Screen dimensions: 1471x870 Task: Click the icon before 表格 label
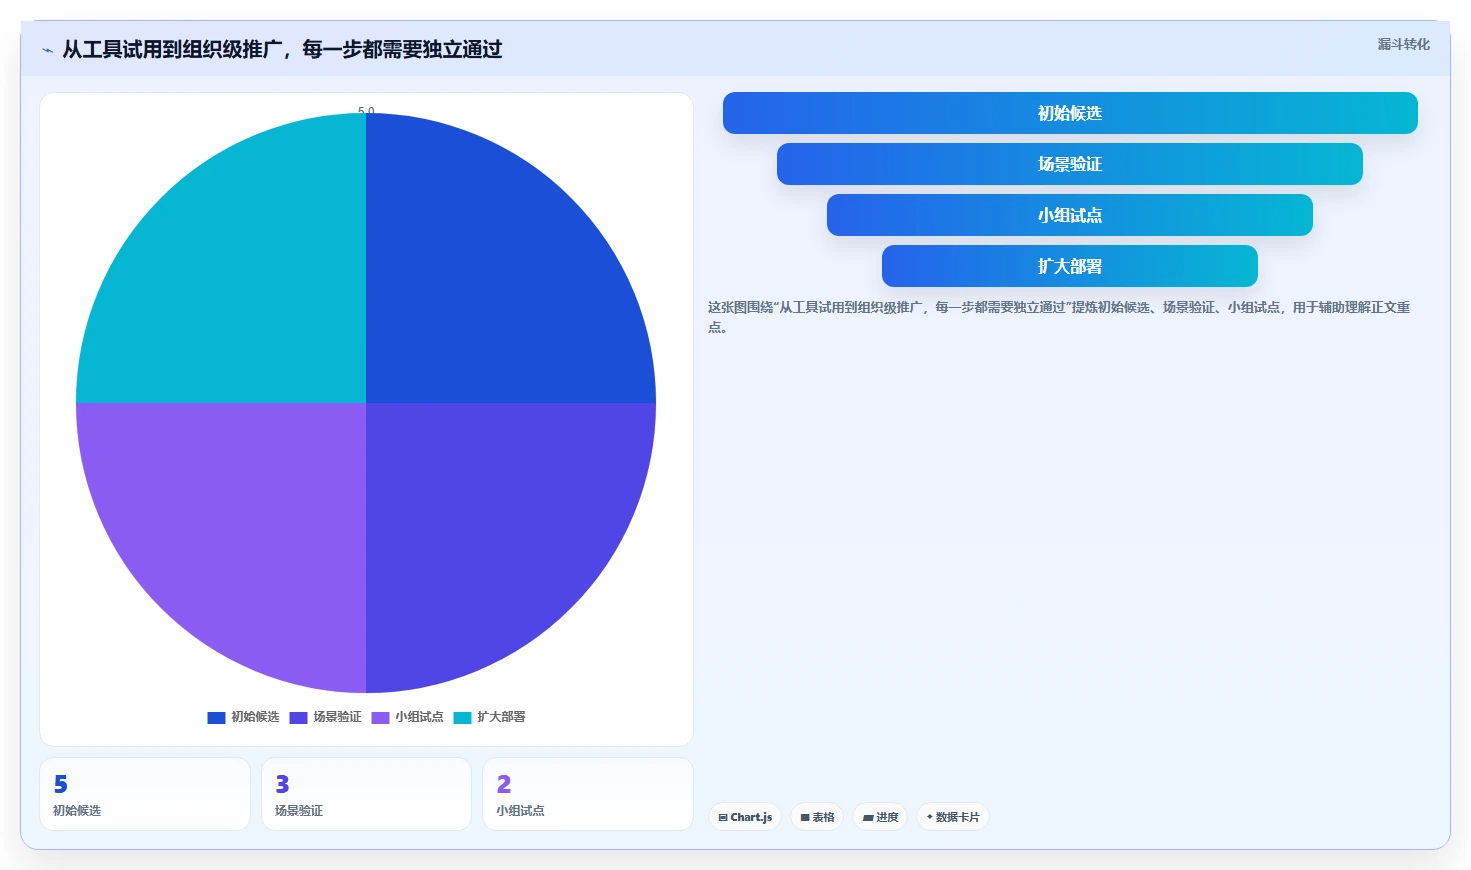(x=805, y=818)
